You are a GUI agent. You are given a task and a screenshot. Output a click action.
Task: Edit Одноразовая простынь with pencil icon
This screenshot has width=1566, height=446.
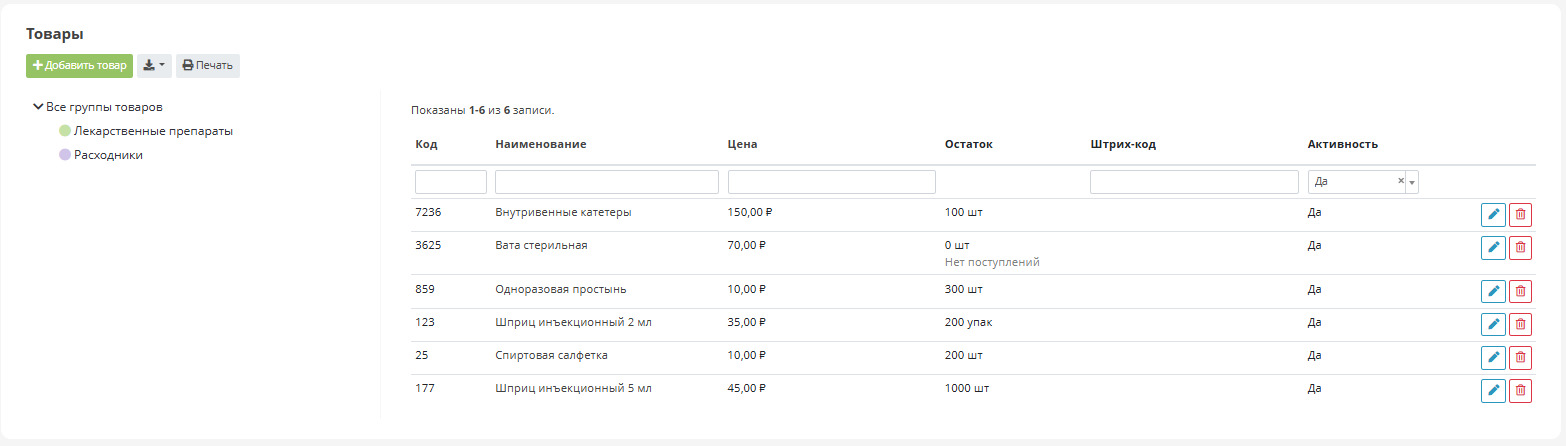pos(1493,291)
